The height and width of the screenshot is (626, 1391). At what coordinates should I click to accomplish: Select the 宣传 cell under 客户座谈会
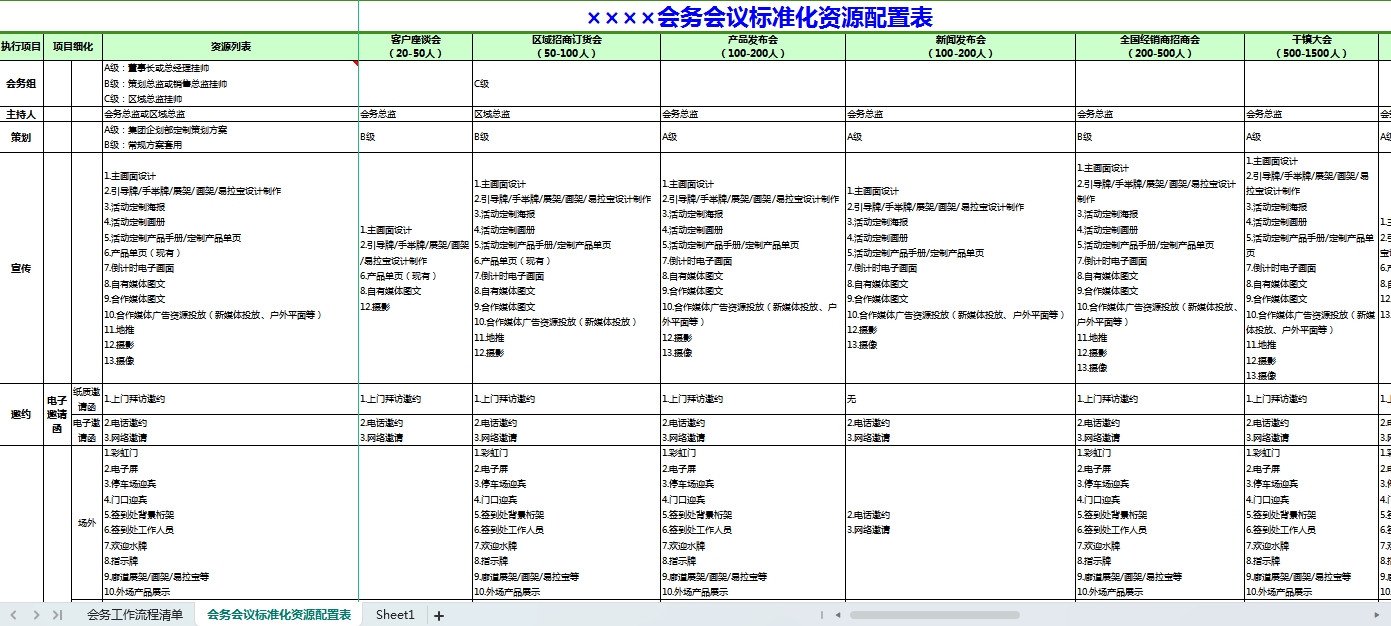click(x=415, y=268)
